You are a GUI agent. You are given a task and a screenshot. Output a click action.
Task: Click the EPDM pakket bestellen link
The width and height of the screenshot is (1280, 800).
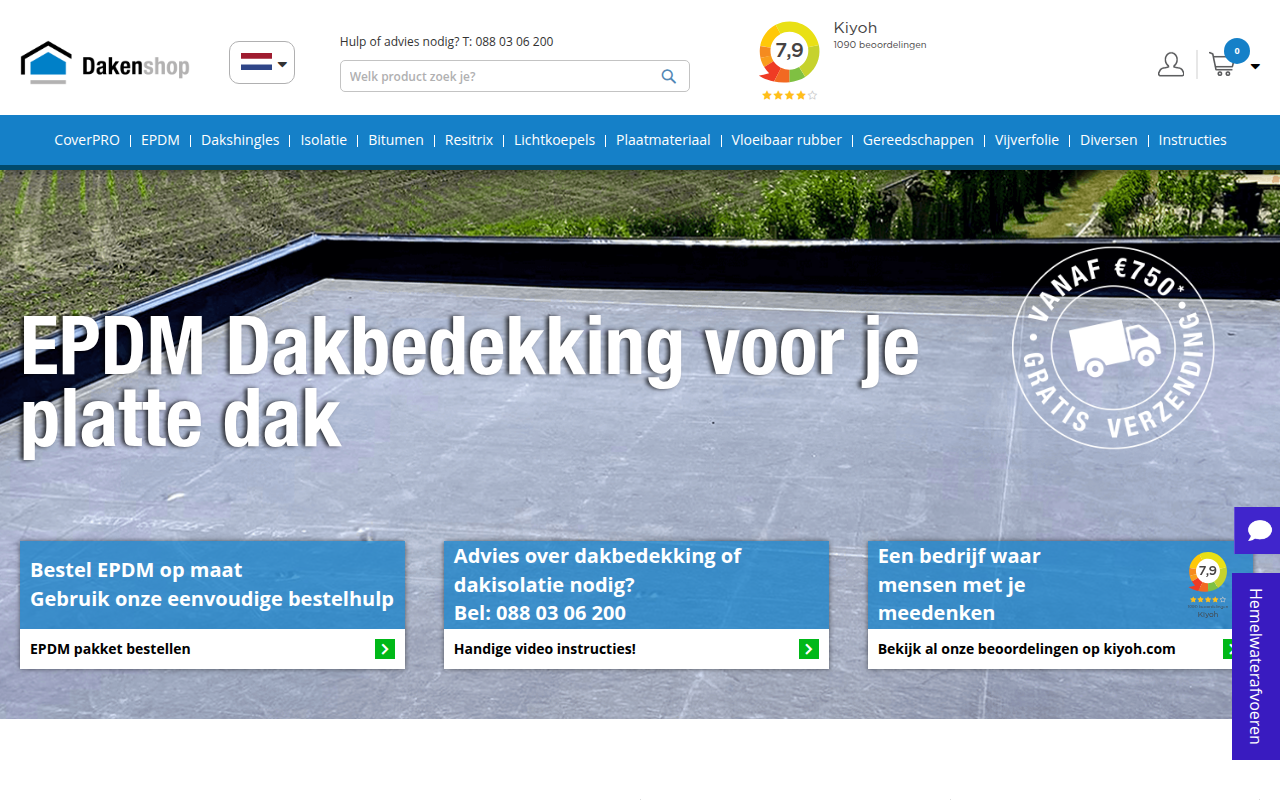pyautogui.click(x=110, y=649)
